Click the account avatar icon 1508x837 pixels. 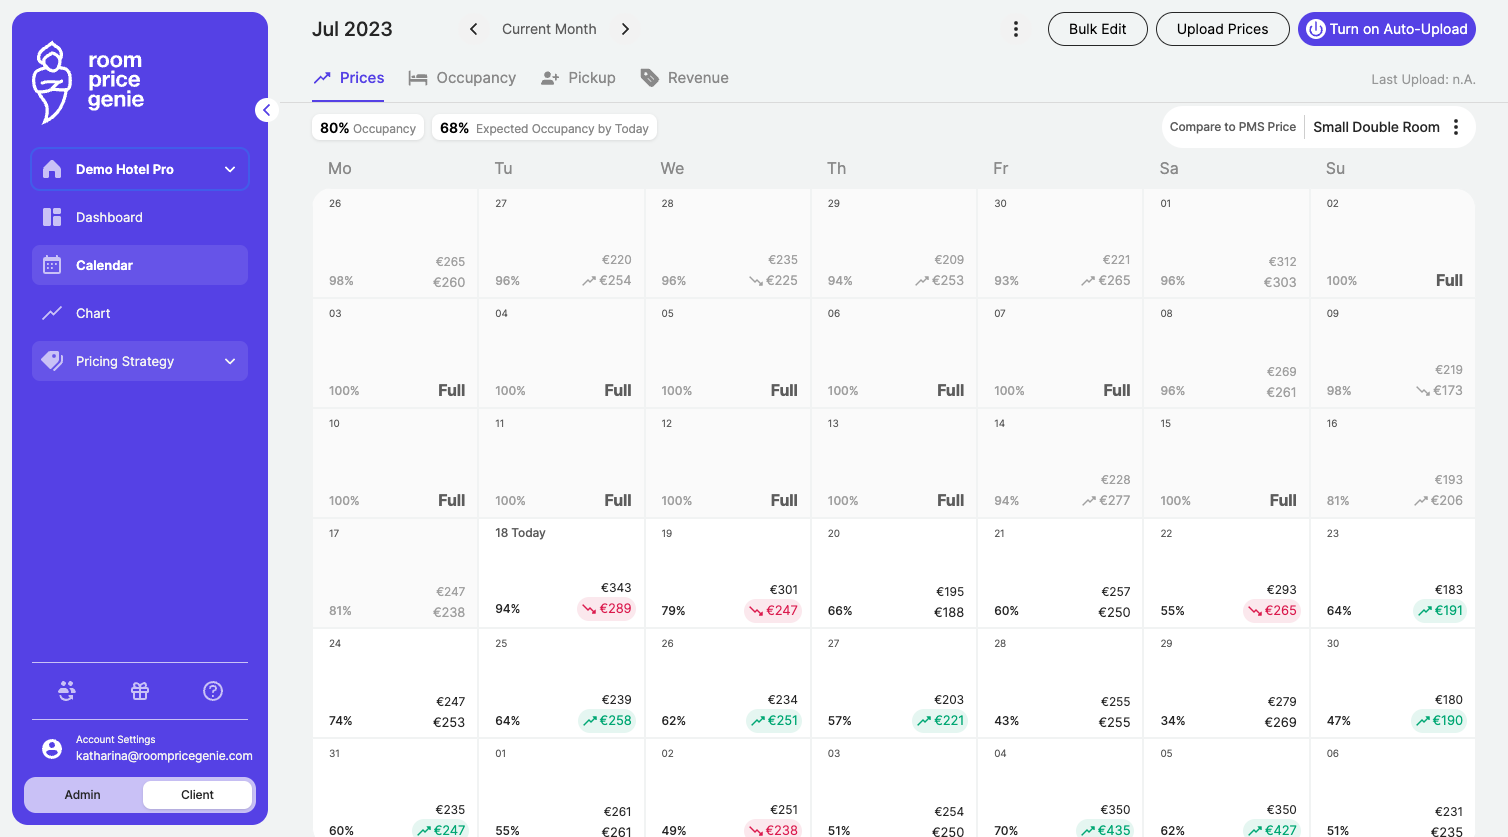[x=52, y=748]
